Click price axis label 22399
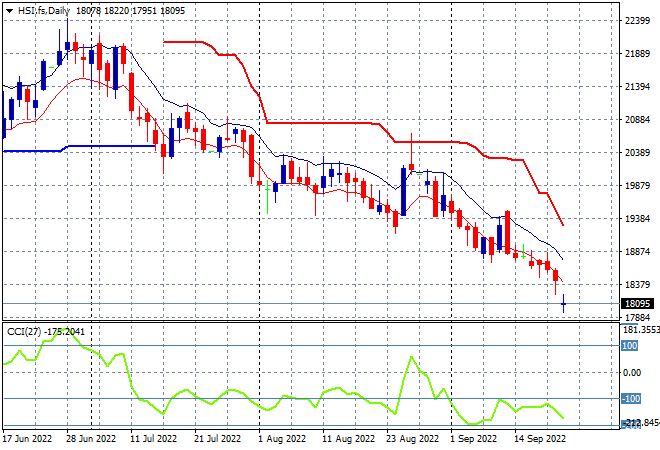This screenshot has height=450, width=660. [x=637, y=21]
